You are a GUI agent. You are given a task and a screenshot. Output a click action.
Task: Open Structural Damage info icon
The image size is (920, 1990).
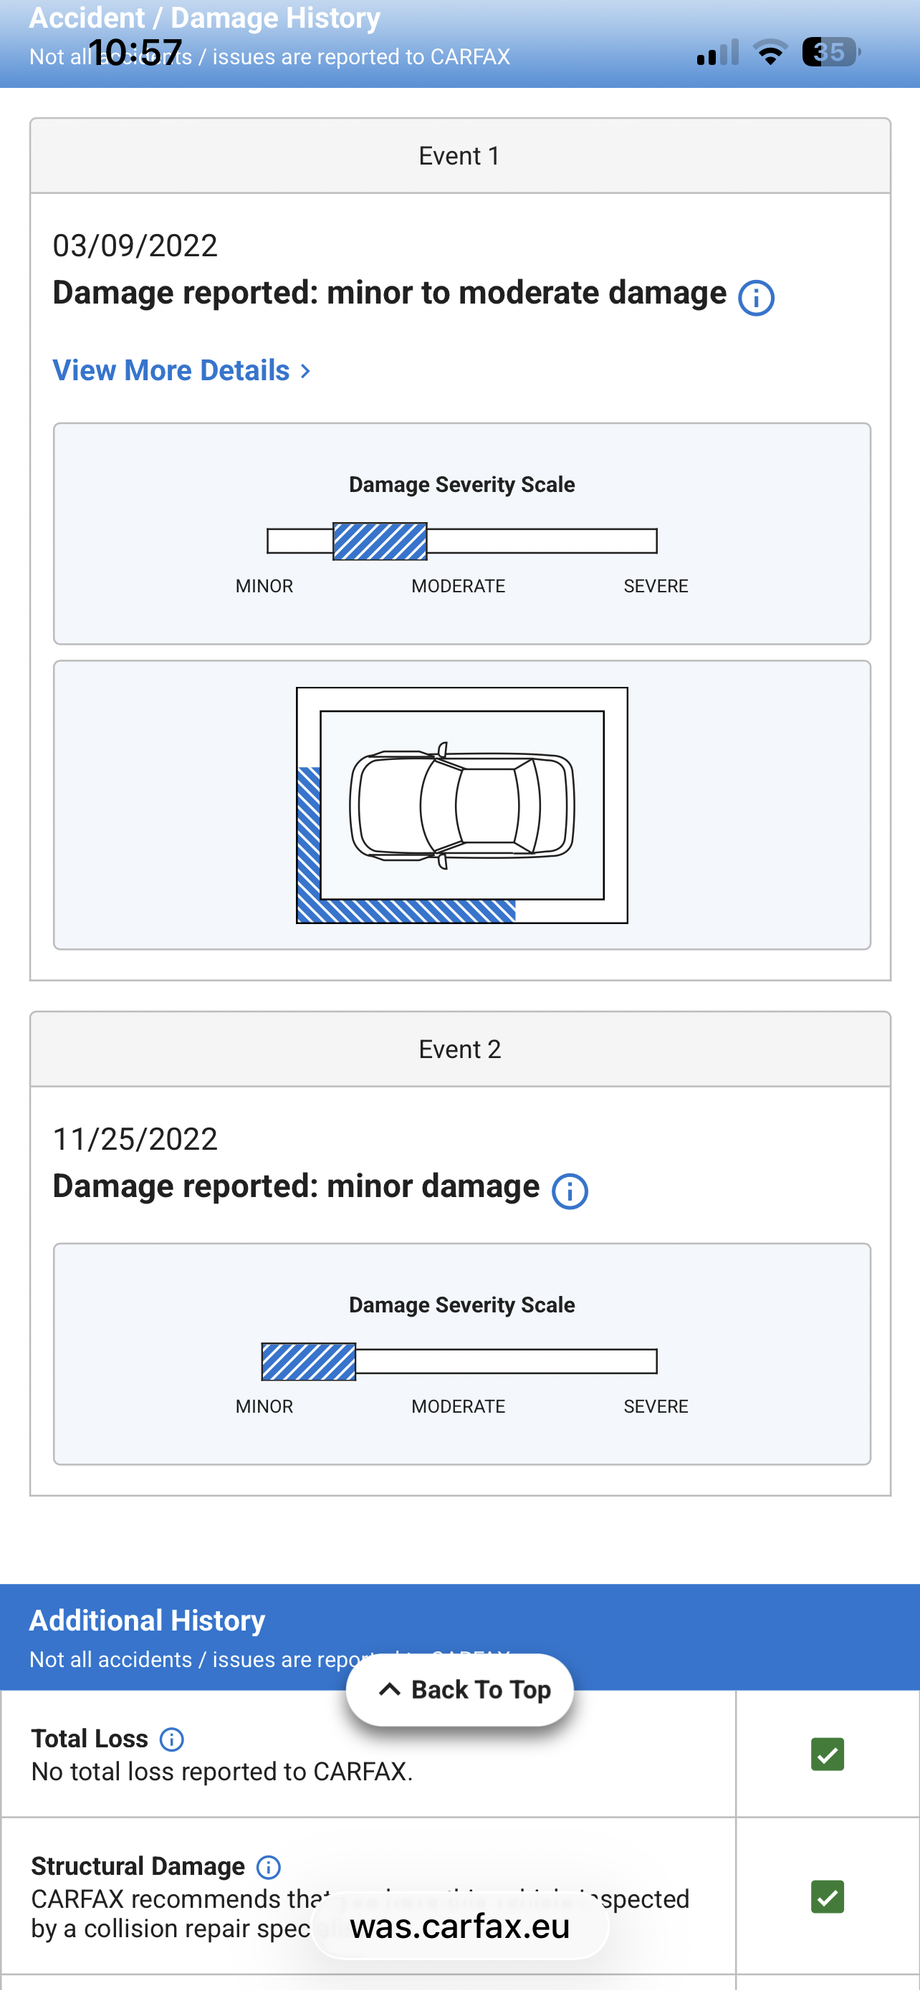(269, 1866)
